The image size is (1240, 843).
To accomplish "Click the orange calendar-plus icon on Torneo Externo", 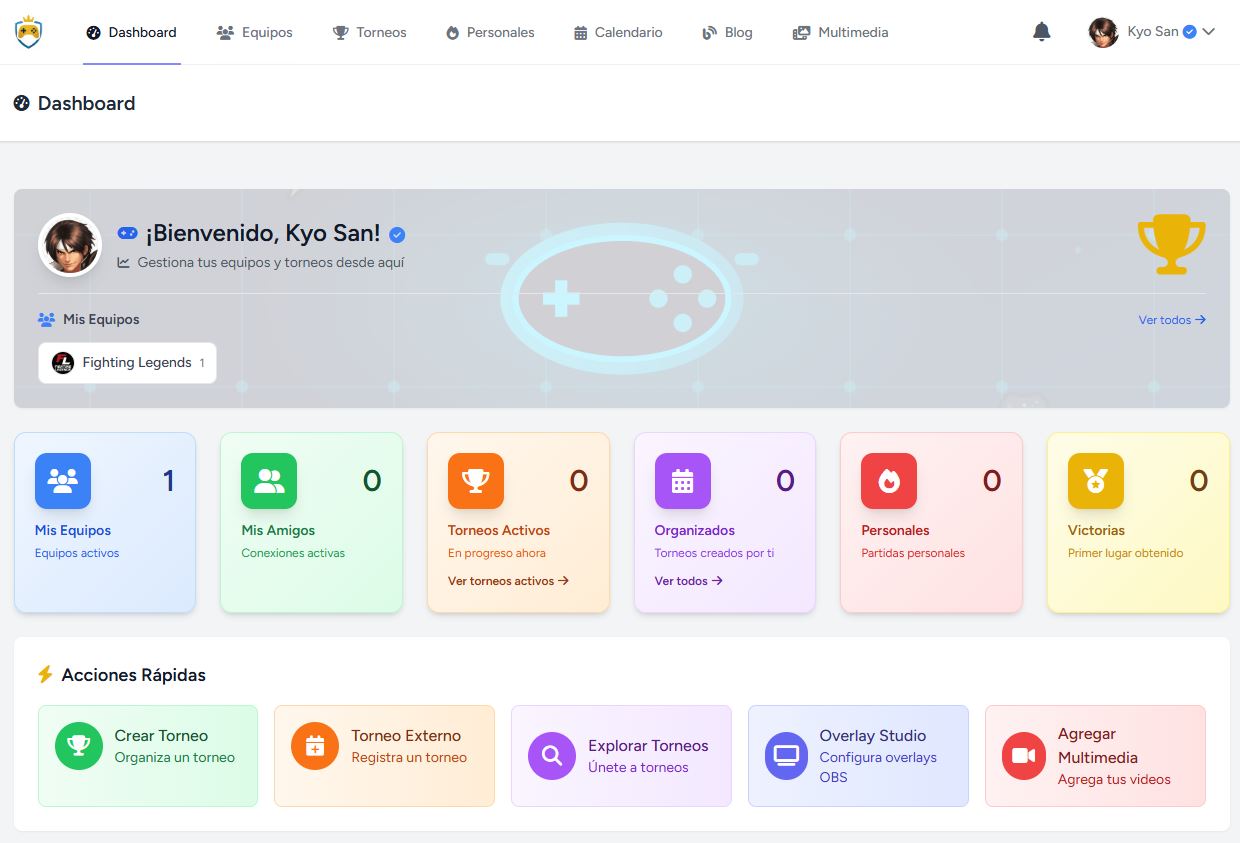I will (x=315, y=746).
